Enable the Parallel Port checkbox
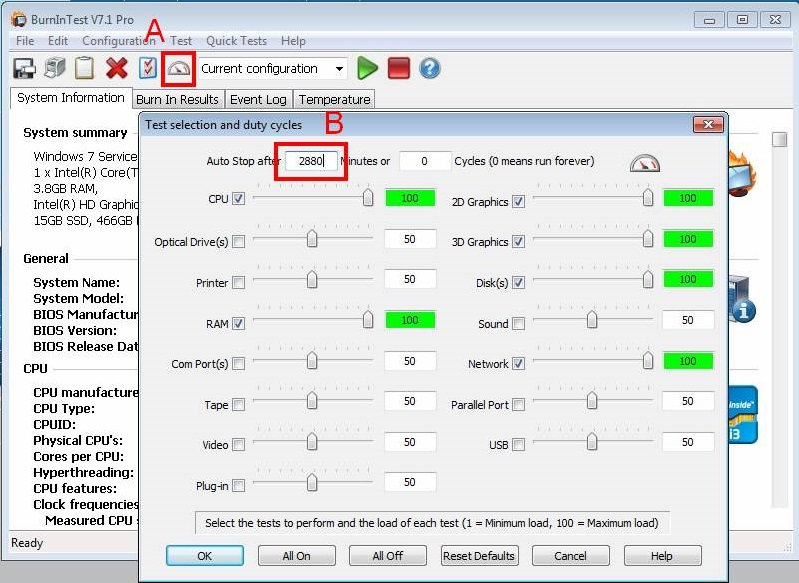 click(518, 405)
